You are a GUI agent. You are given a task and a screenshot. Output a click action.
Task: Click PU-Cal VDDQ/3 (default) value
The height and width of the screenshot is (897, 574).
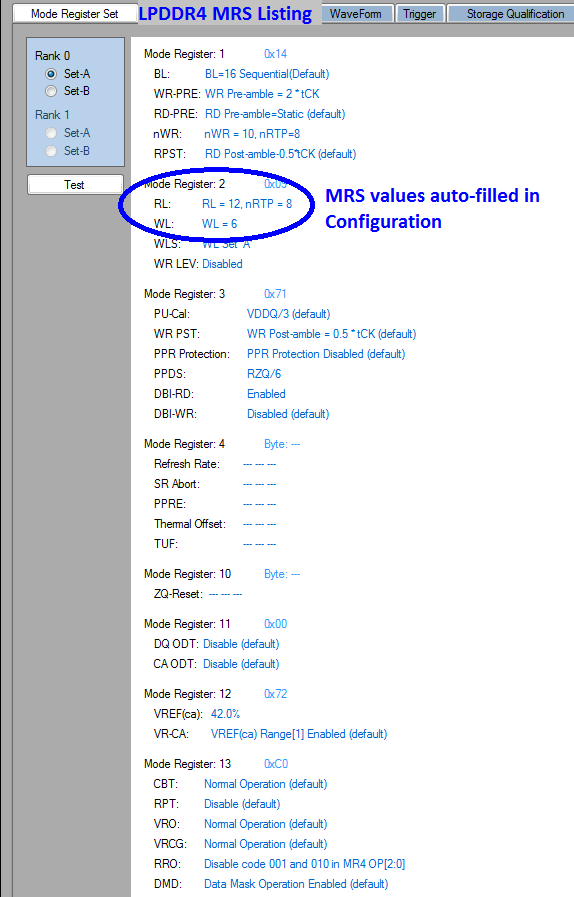[x=288, y=313]
